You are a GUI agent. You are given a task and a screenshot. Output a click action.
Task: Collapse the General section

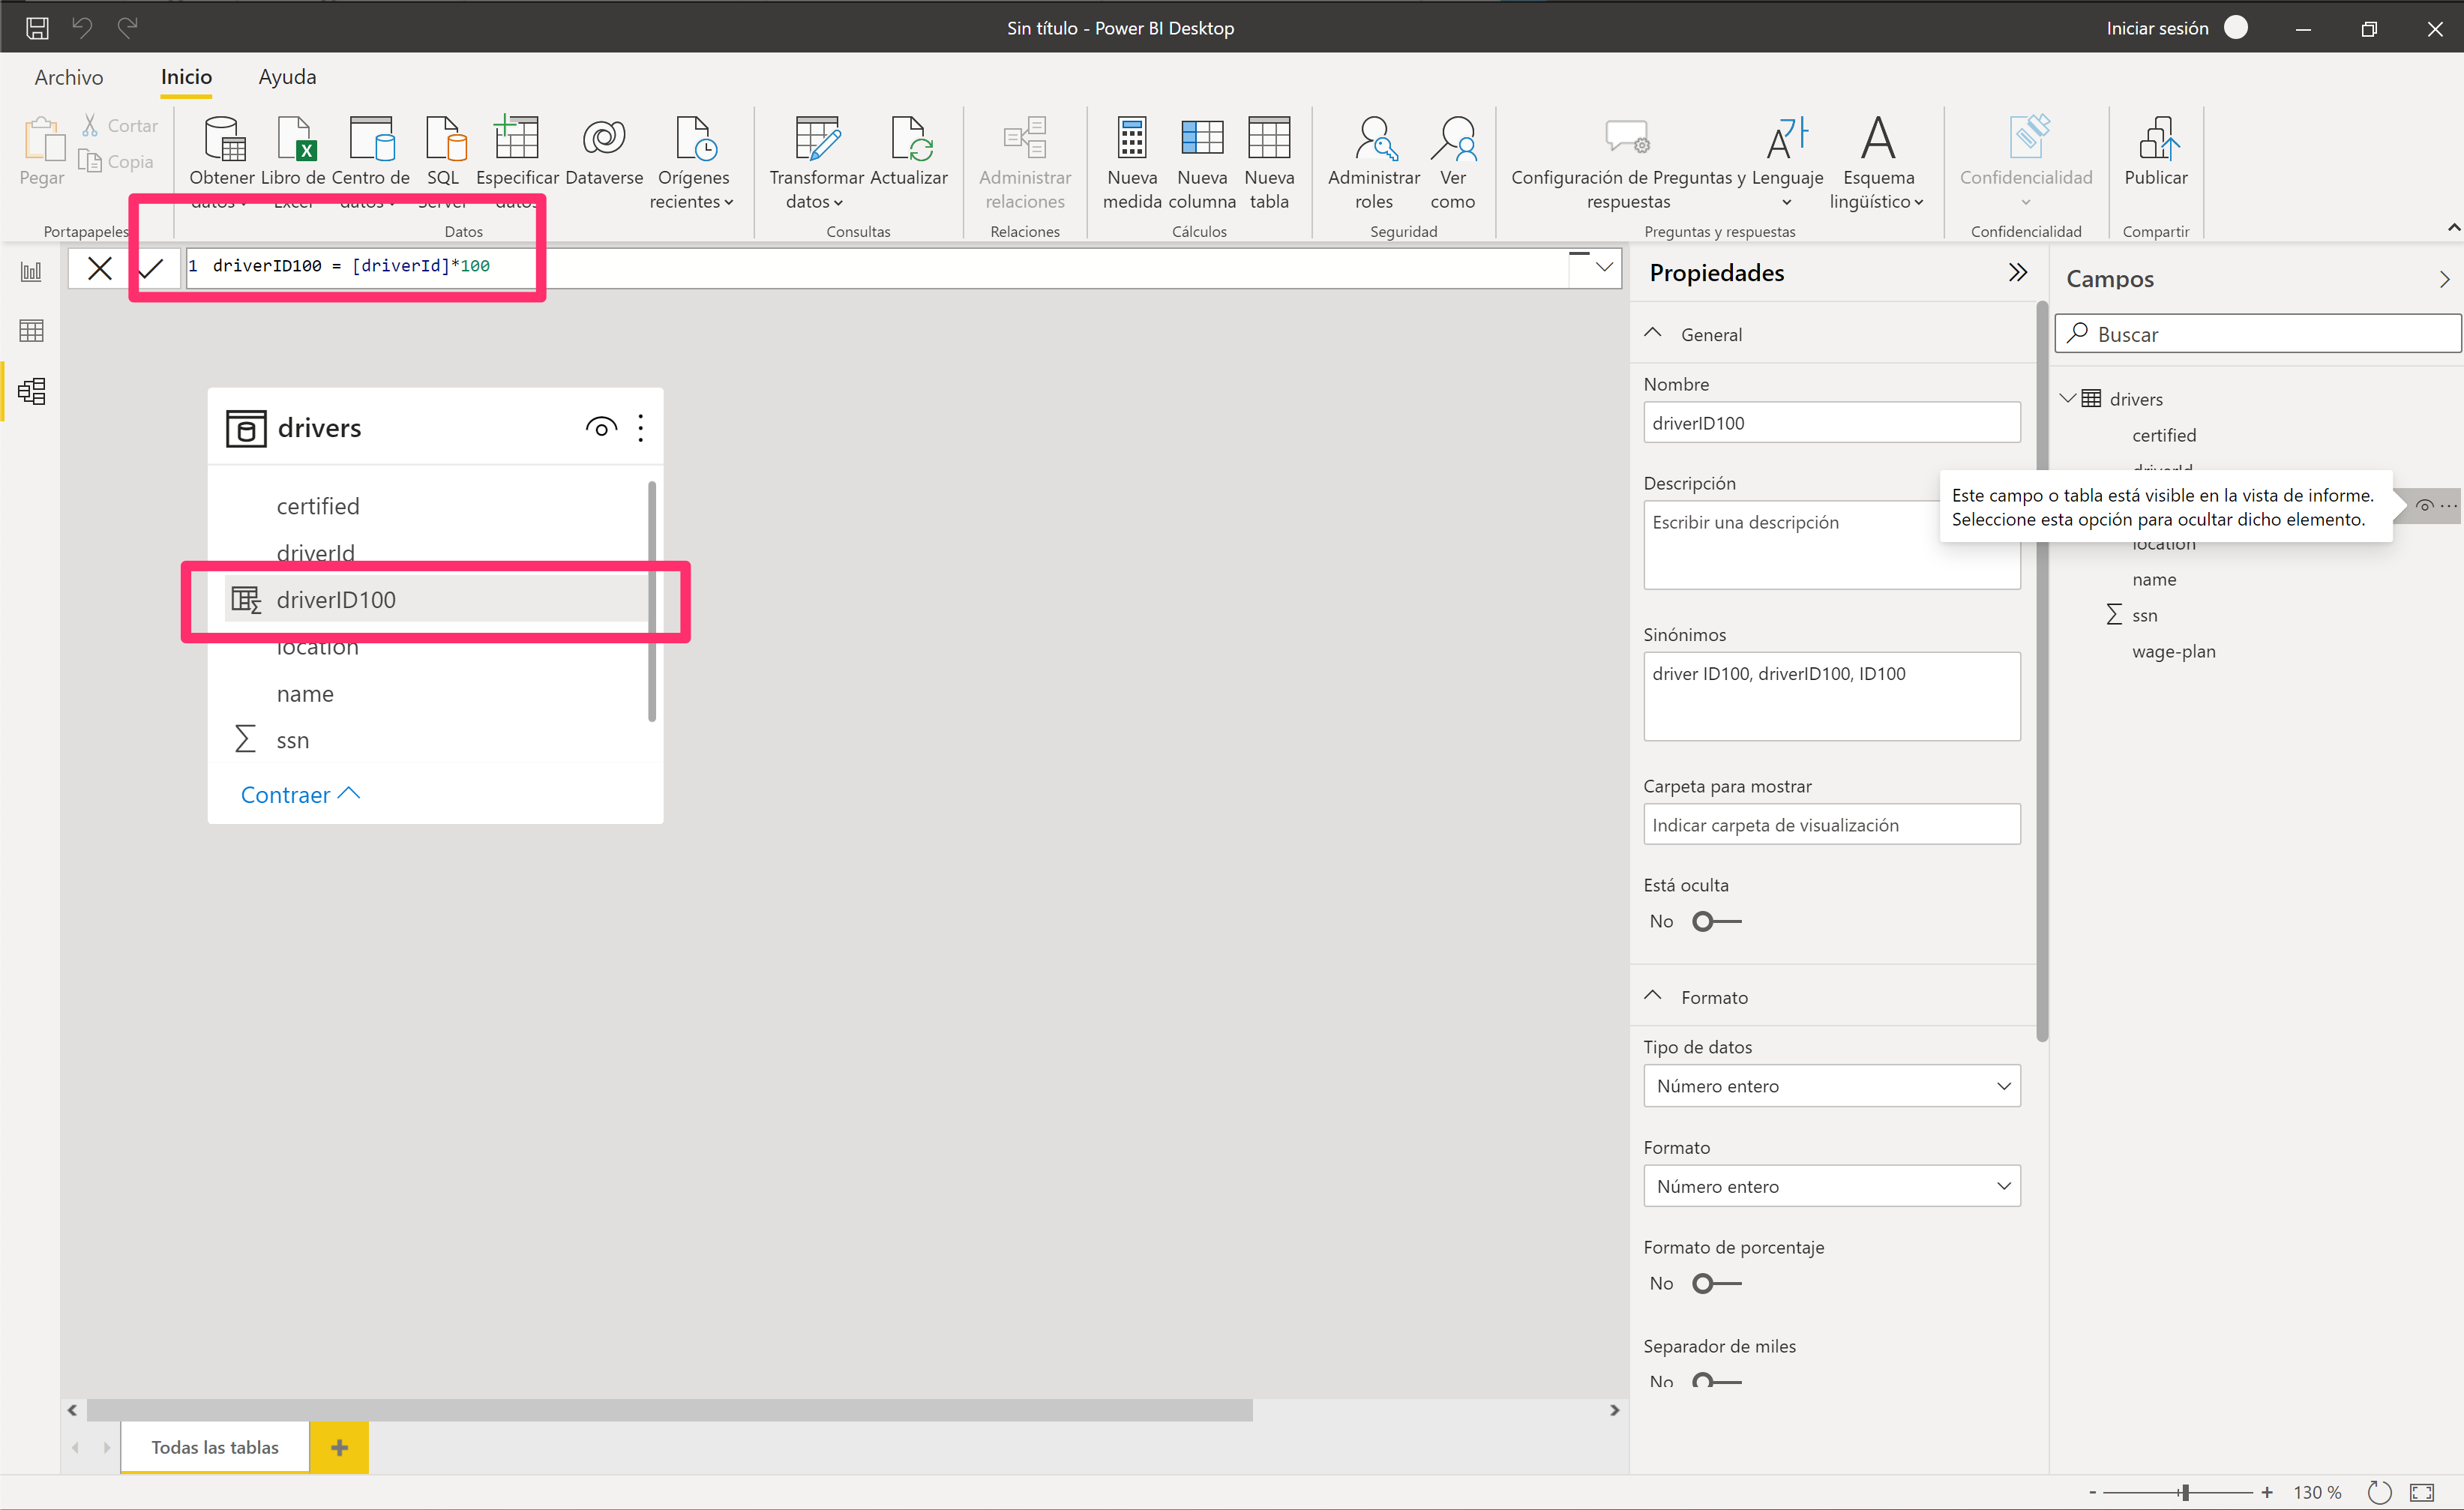click(1653, 333)
